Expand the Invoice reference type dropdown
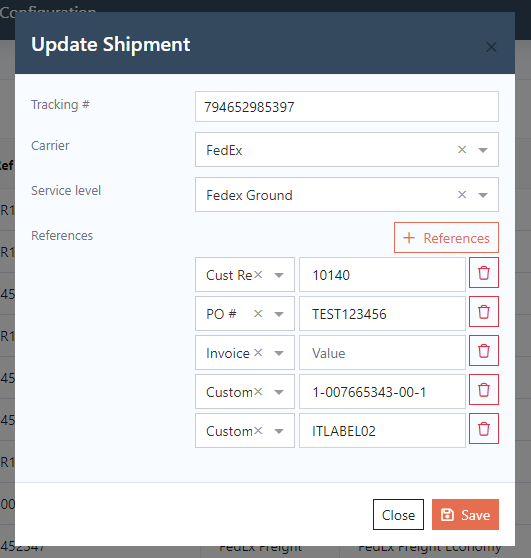 pyautogui.click(x=279, y=353)
